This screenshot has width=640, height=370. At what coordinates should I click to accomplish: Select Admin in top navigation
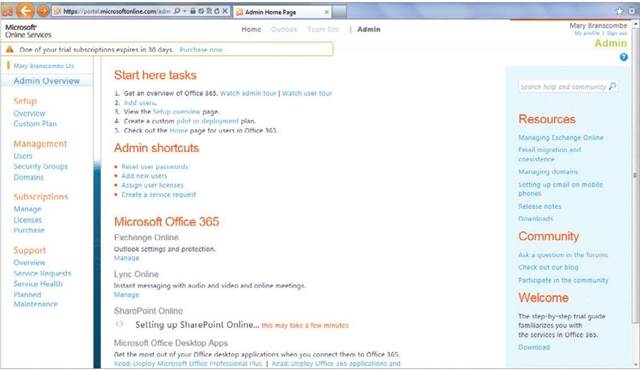pyautogui.click(x=369, y=29)
